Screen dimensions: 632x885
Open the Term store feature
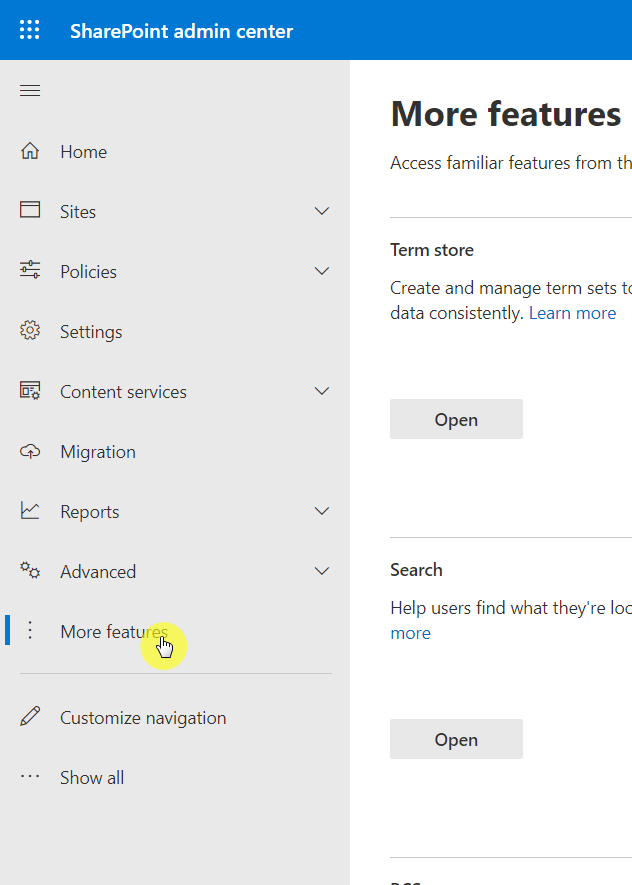point(456,419)
